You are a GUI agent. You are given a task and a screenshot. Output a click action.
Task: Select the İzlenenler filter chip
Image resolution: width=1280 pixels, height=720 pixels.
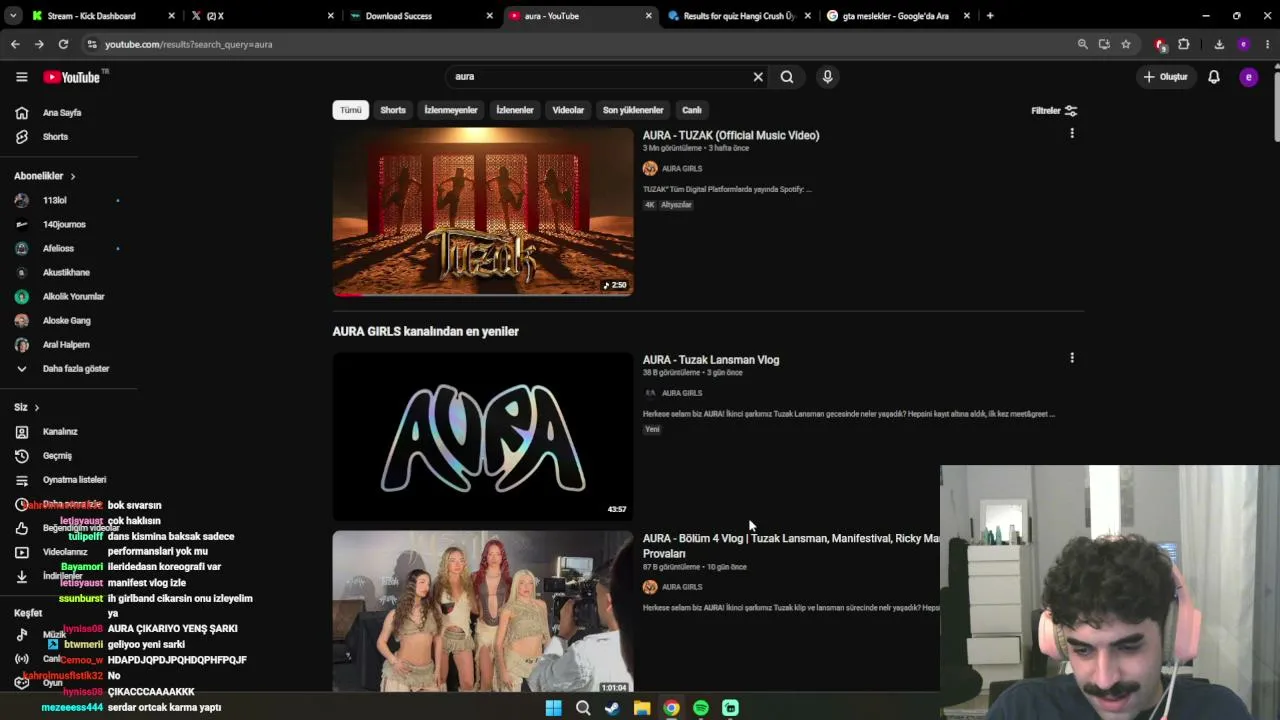tap(515, 110)
